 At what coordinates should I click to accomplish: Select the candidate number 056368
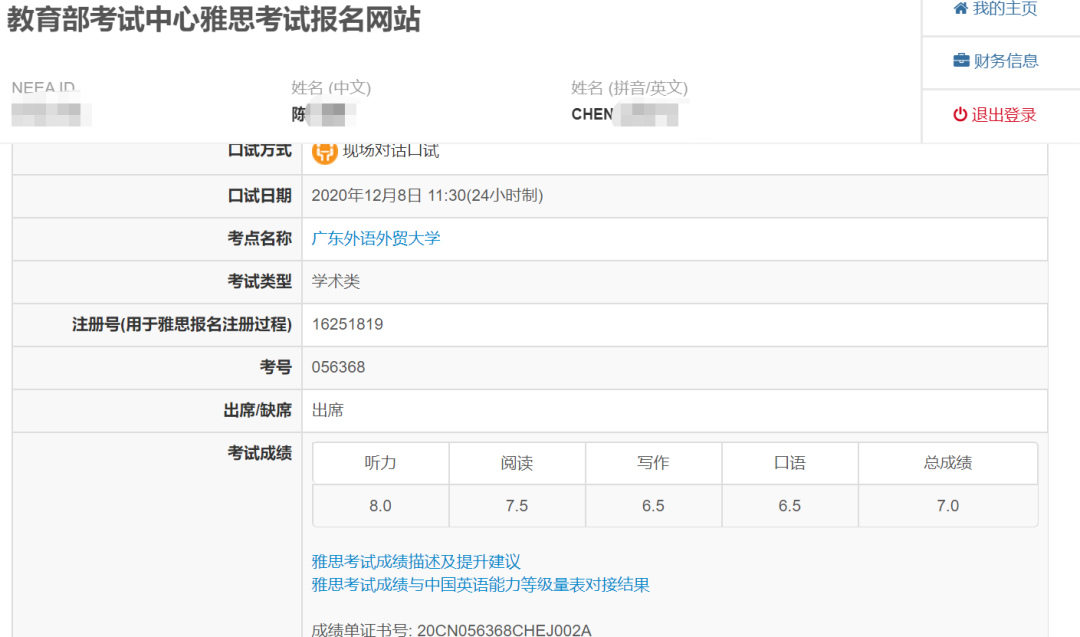point(339,367)
